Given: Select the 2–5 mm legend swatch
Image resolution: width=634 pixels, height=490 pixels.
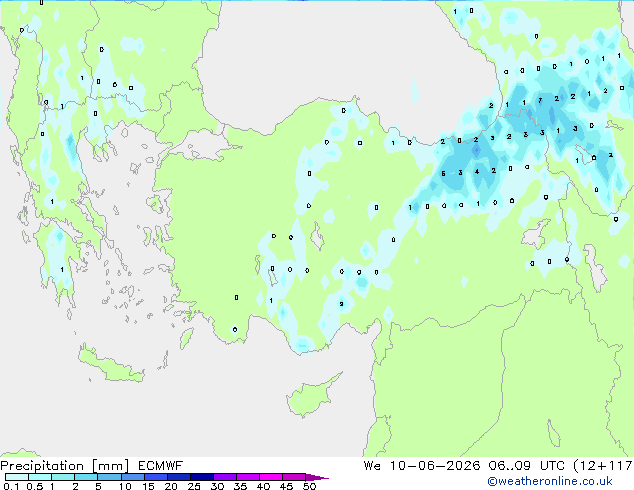Looking at the screenshot, I should point(86,477).
